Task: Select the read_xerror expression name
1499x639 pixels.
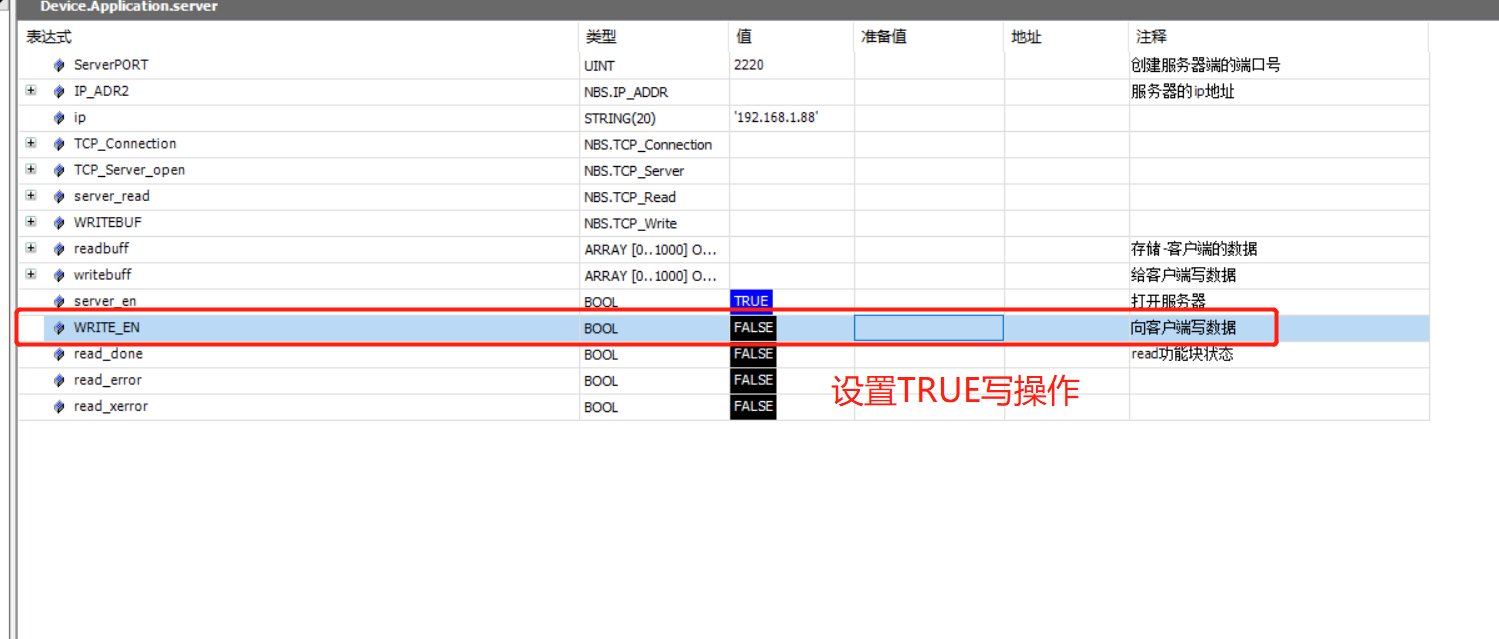Action: (111, 406)
